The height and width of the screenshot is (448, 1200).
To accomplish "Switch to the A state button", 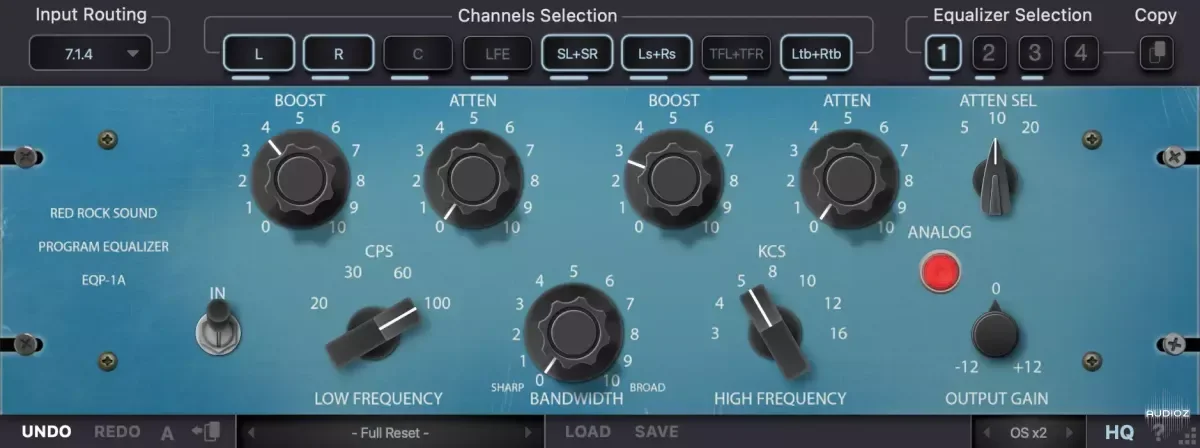I will pos(167,433).
